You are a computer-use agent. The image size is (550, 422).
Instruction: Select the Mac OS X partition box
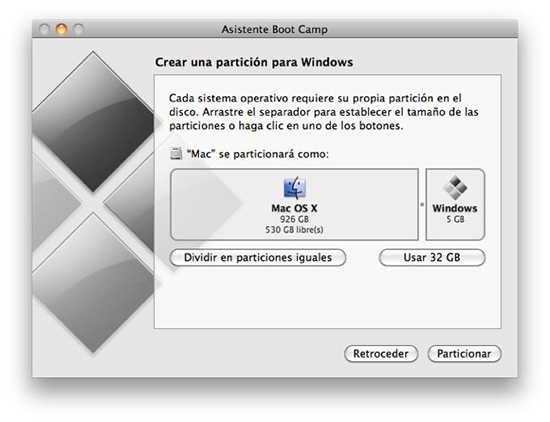click(x=294, y=205)
